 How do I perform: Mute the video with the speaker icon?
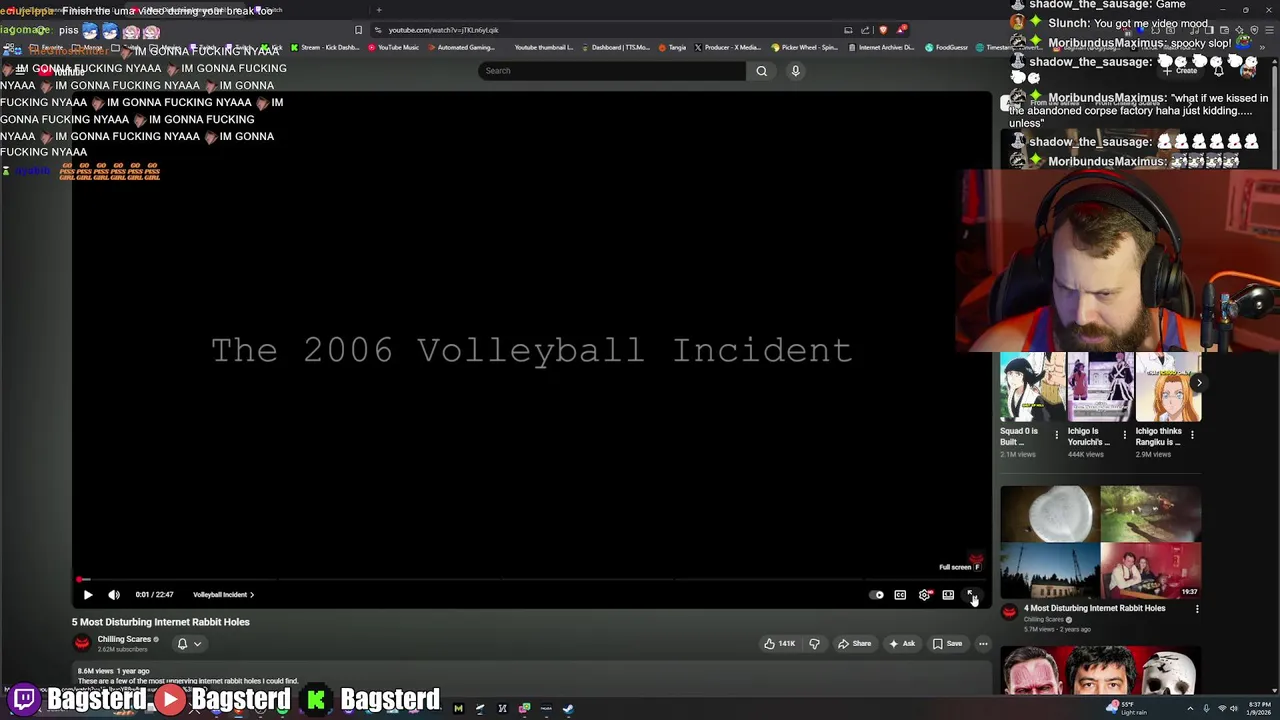114,595
